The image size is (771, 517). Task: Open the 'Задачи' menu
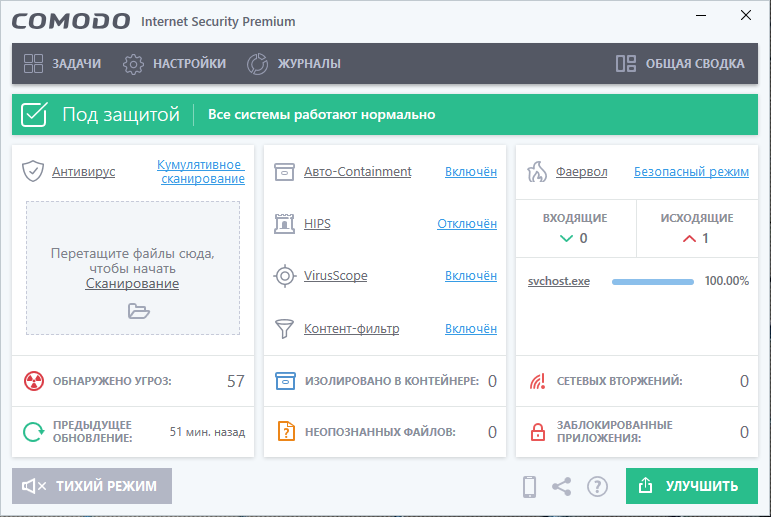click(x=63, y=64)
